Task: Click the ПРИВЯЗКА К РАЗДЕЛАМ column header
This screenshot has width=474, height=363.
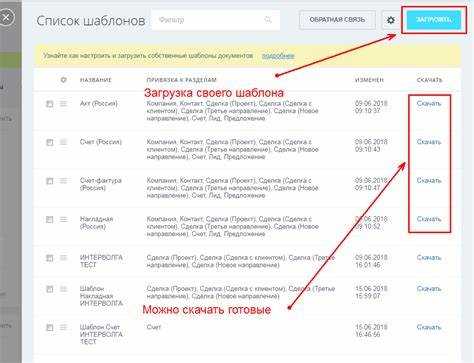Action: click(x=181, y=80)
